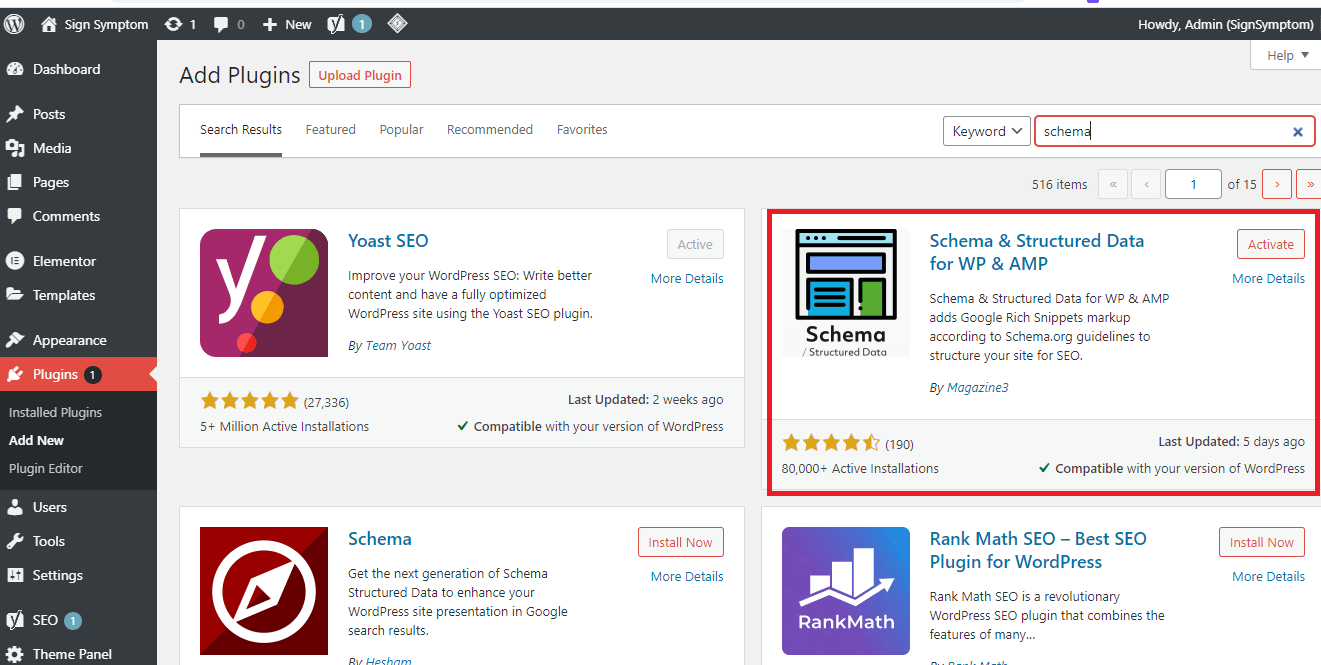
Task: Install the Rank Math SEO plugin
Action: click(1262, 543)
